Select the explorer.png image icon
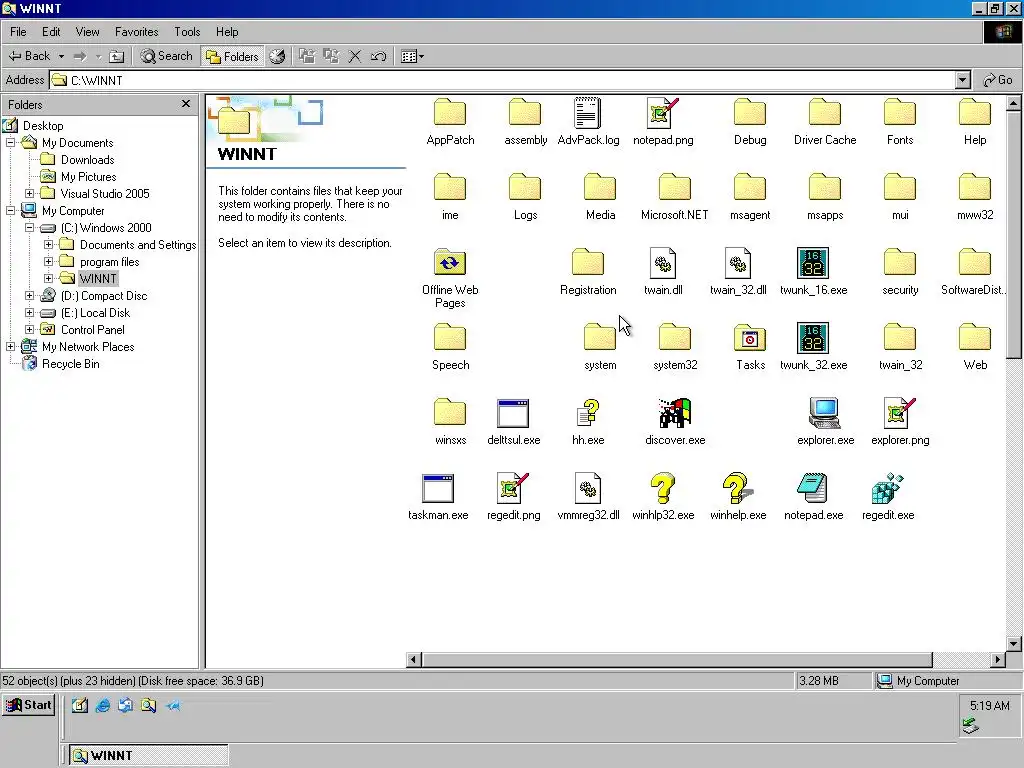 point(899,413)
